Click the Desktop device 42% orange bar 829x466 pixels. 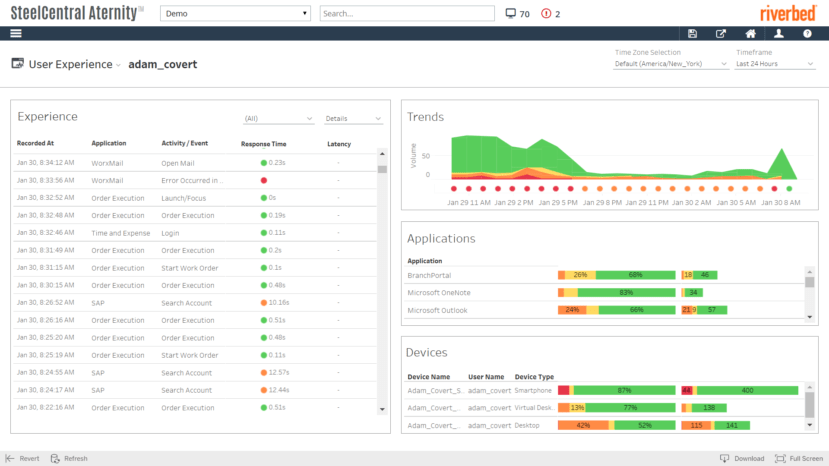pos(583,425)
